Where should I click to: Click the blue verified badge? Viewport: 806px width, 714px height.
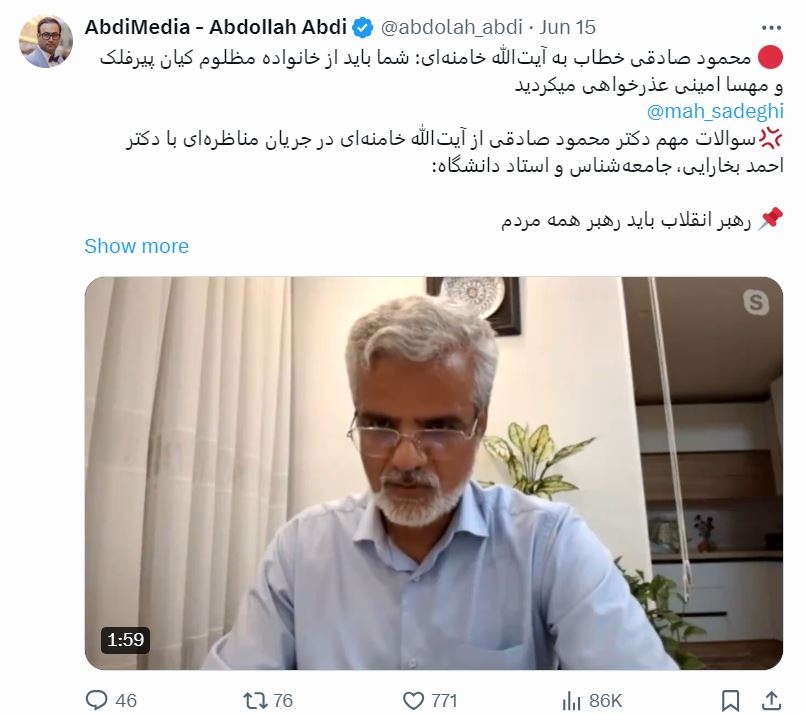point(364,27)
